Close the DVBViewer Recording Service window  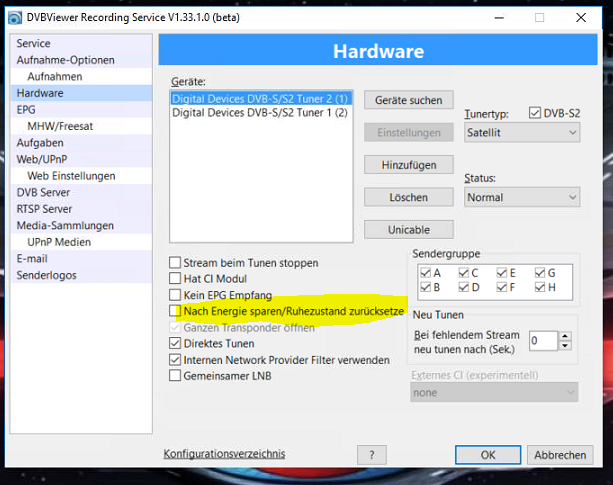point(581,18)
